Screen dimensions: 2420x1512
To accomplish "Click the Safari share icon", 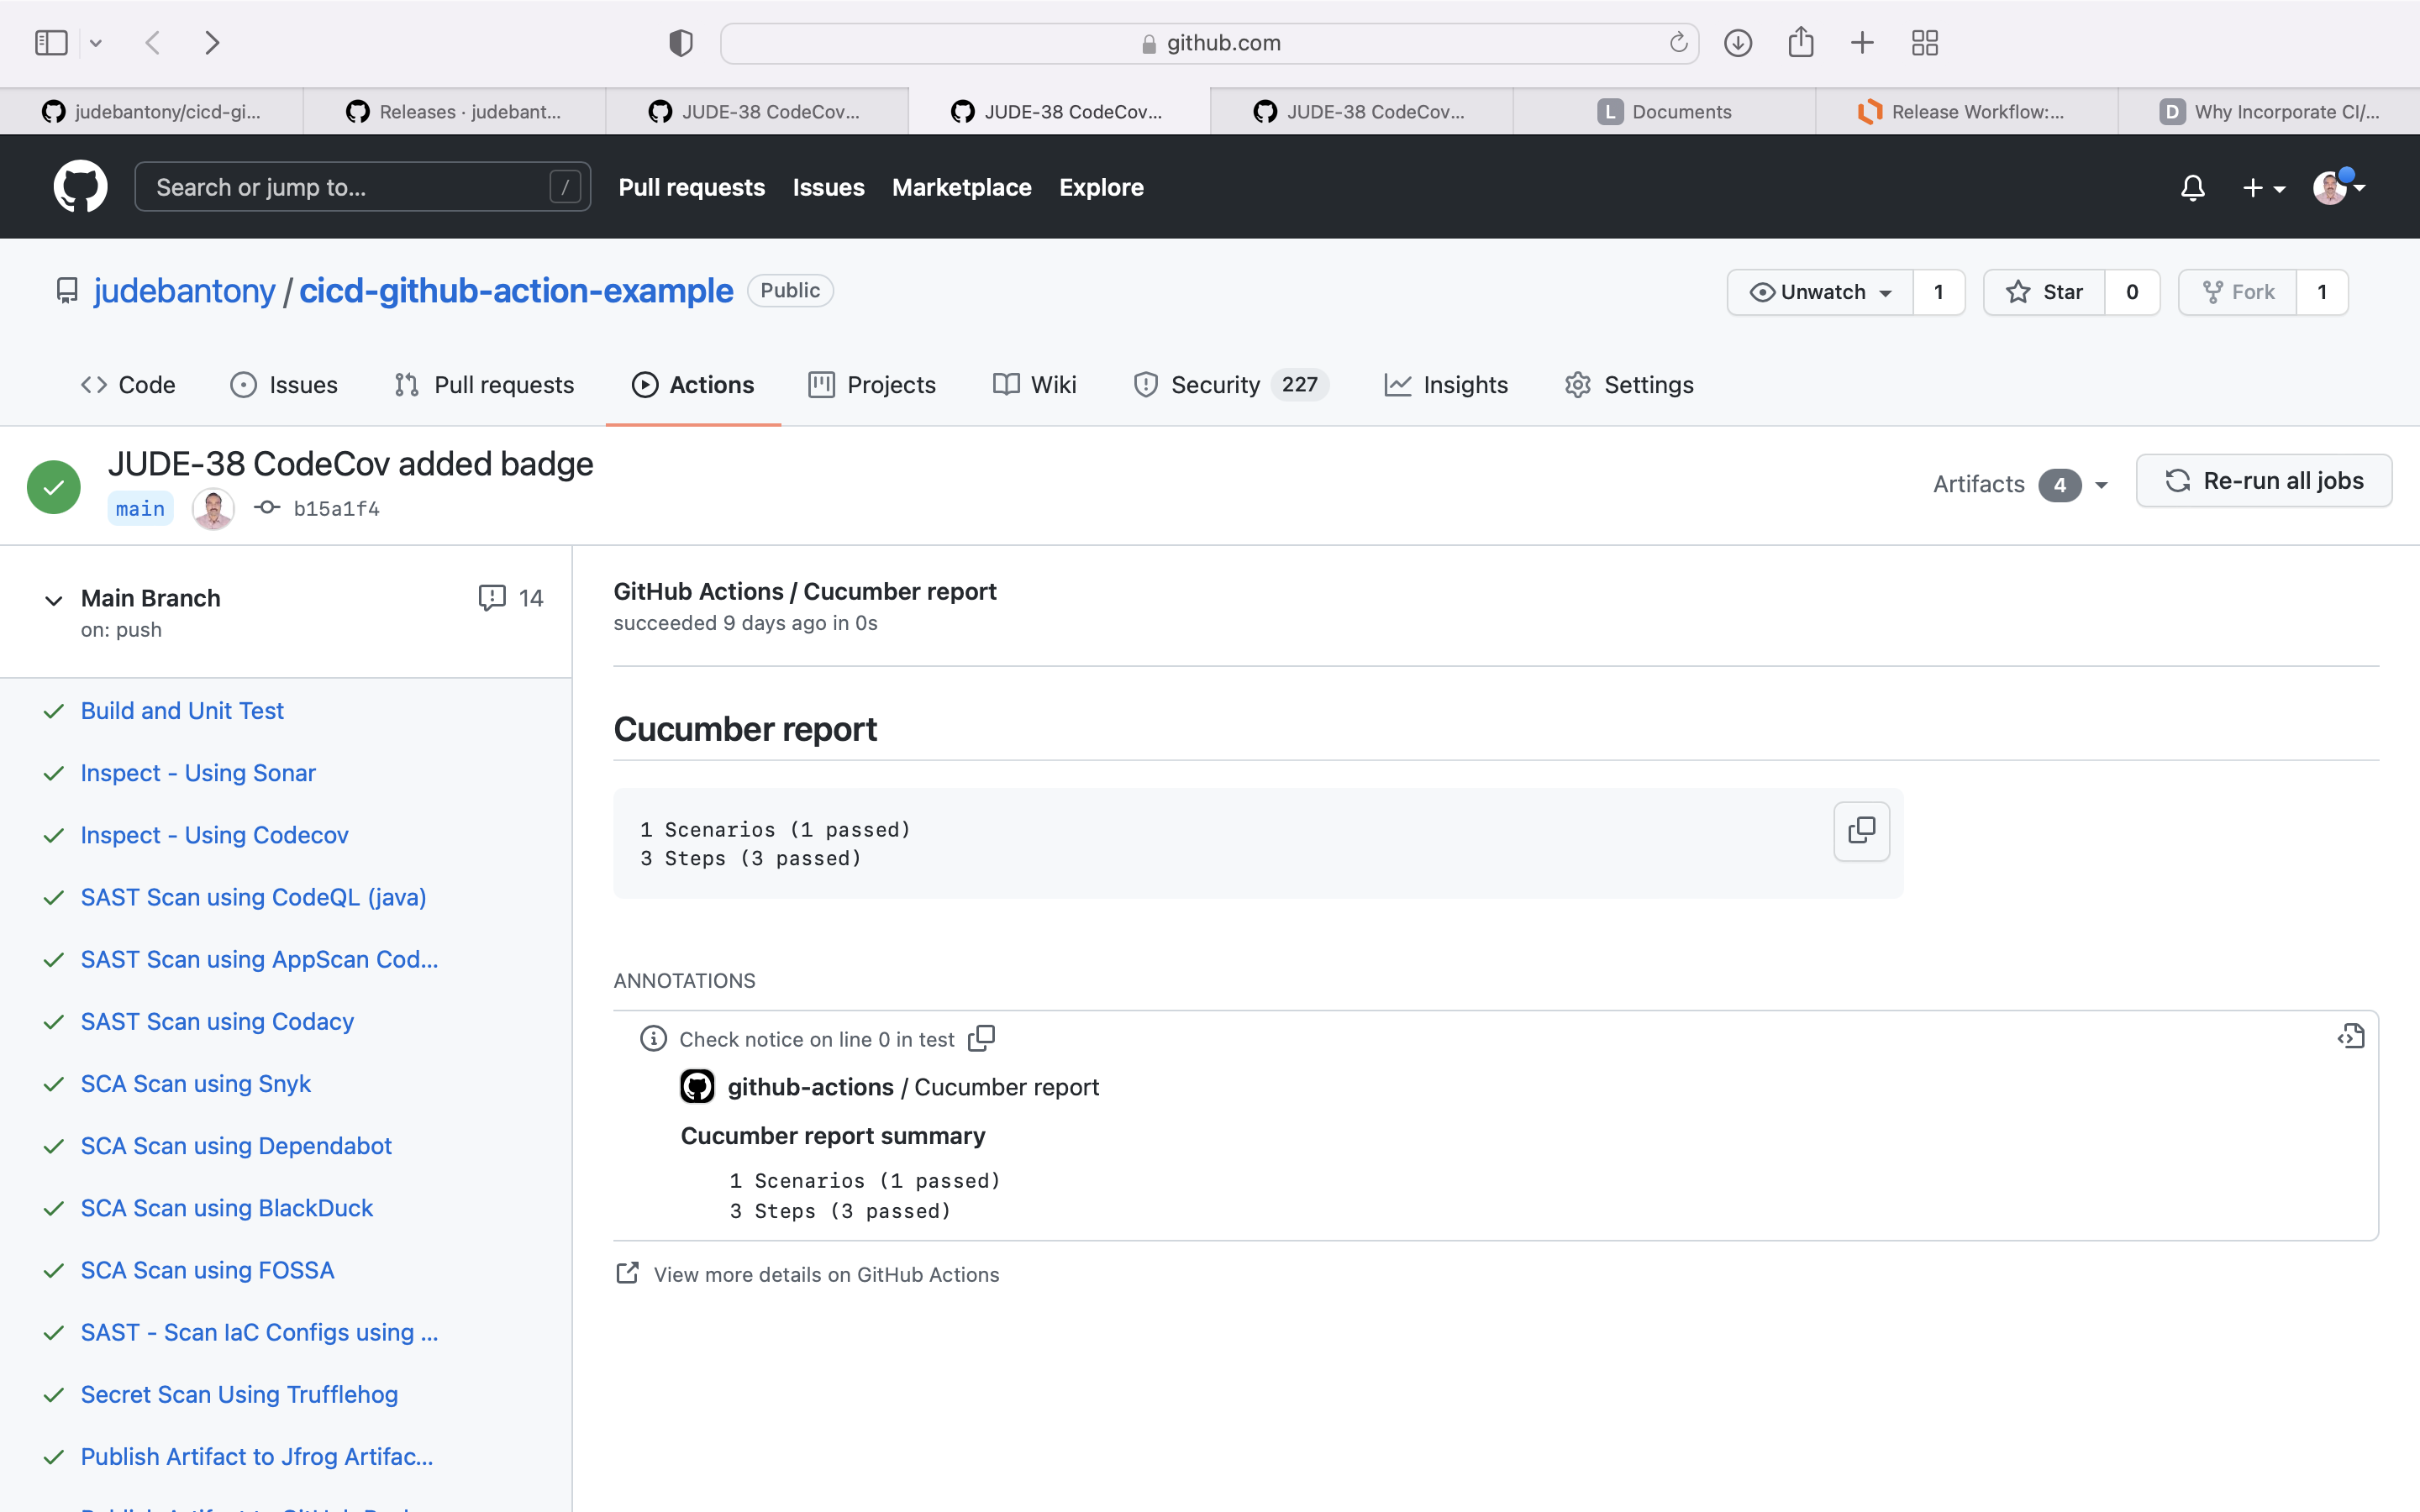I will pos(1800,43).
